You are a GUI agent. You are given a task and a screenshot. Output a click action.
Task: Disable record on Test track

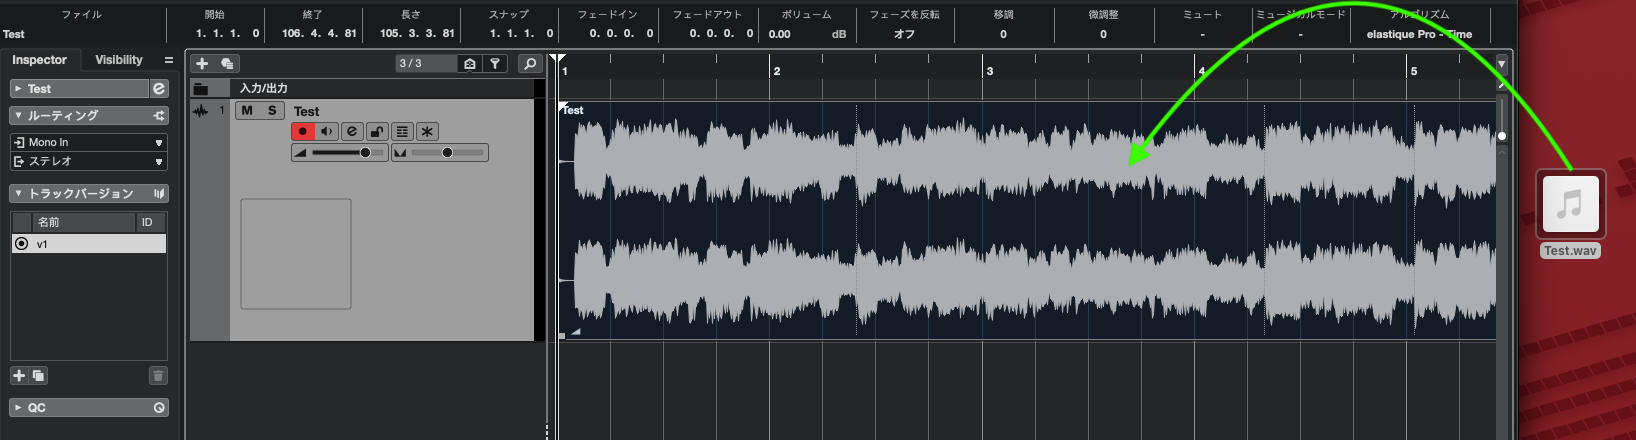pyautogui.click(x=302, y=131)
